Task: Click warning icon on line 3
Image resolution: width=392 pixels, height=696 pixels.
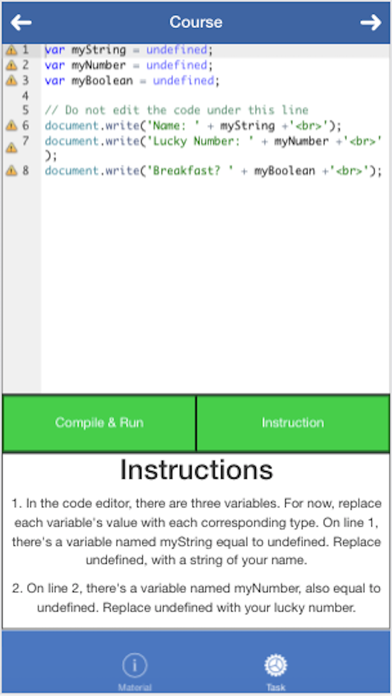Action: 12,81
